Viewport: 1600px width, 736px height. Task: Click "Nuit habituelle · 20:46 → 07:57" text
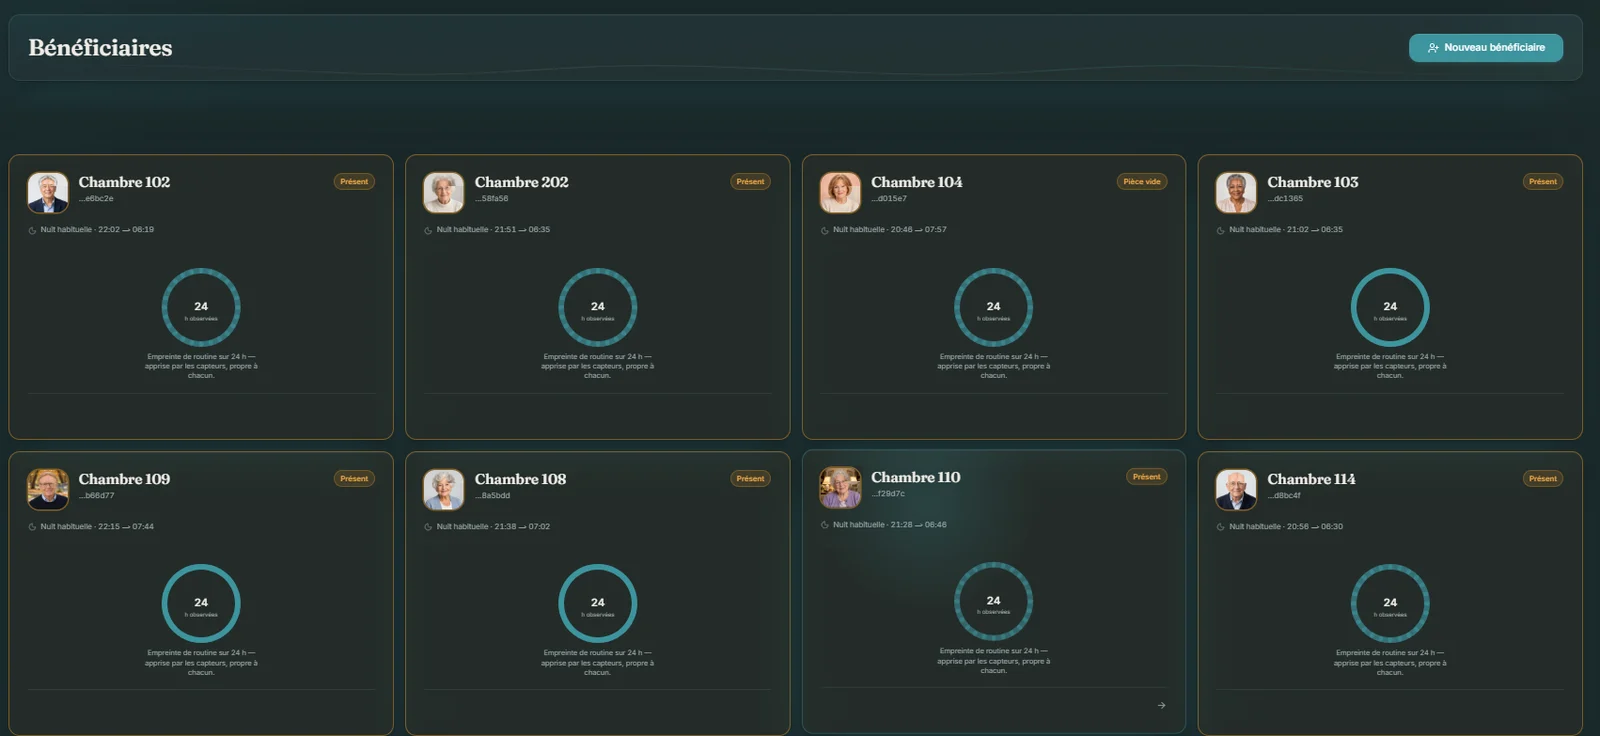(x=890, y=230)
